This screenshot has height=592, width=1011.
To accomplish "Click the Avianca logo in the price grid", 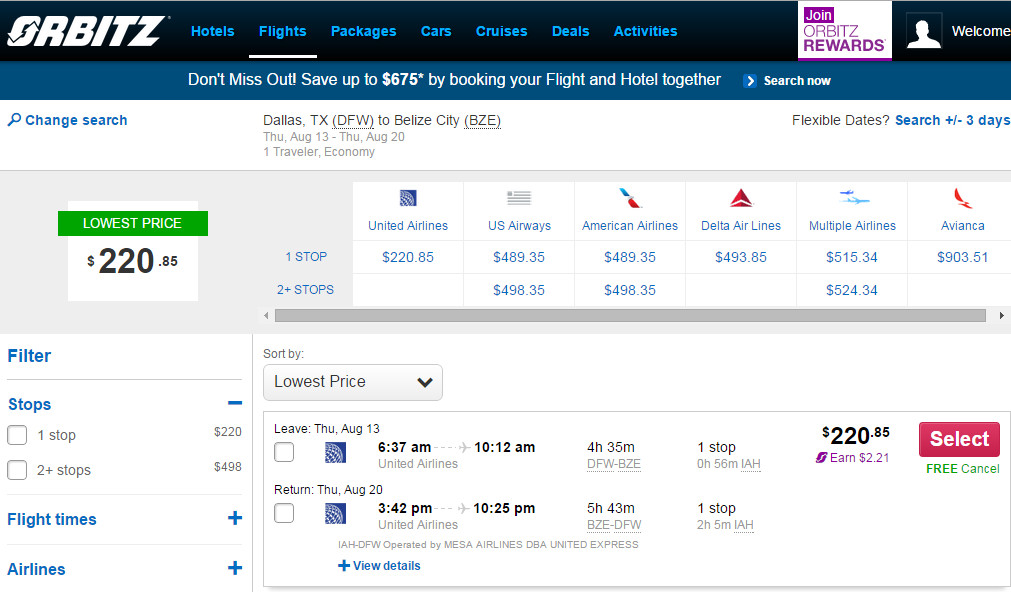I will 963,198.
